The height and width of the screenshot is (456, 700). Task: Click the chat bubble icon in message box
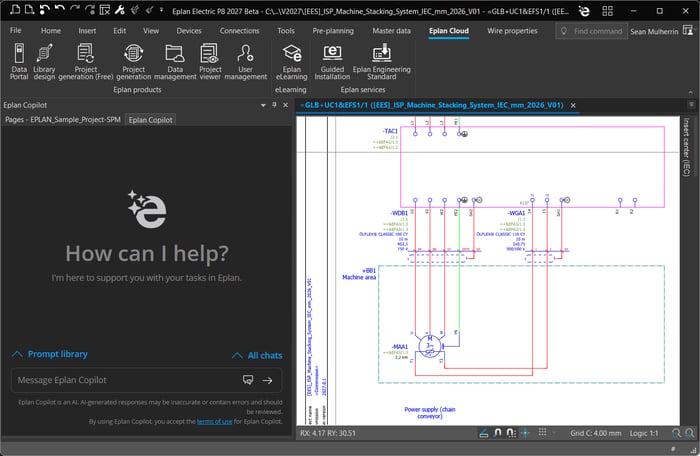click(248, 380)
